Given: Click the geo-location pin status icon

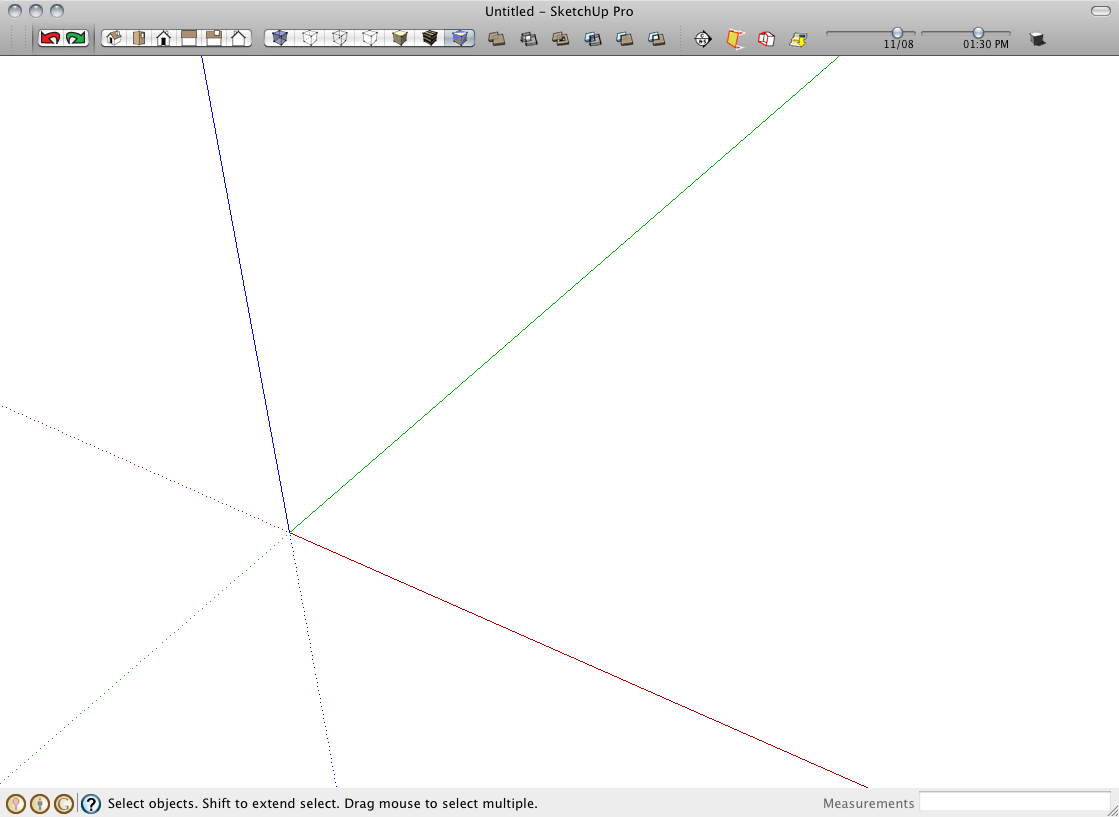Looking at the screenshot, I should coord(16,804).
